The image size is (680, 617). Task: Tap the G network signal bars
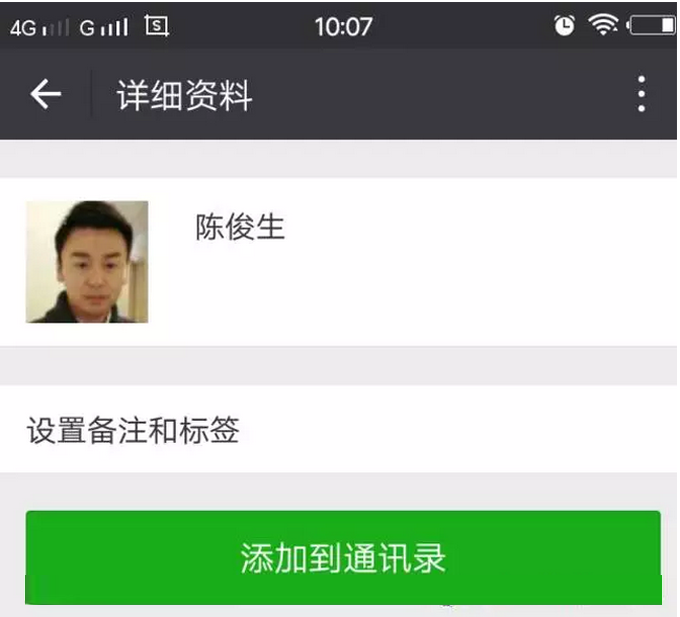click(x=104, y=28)
